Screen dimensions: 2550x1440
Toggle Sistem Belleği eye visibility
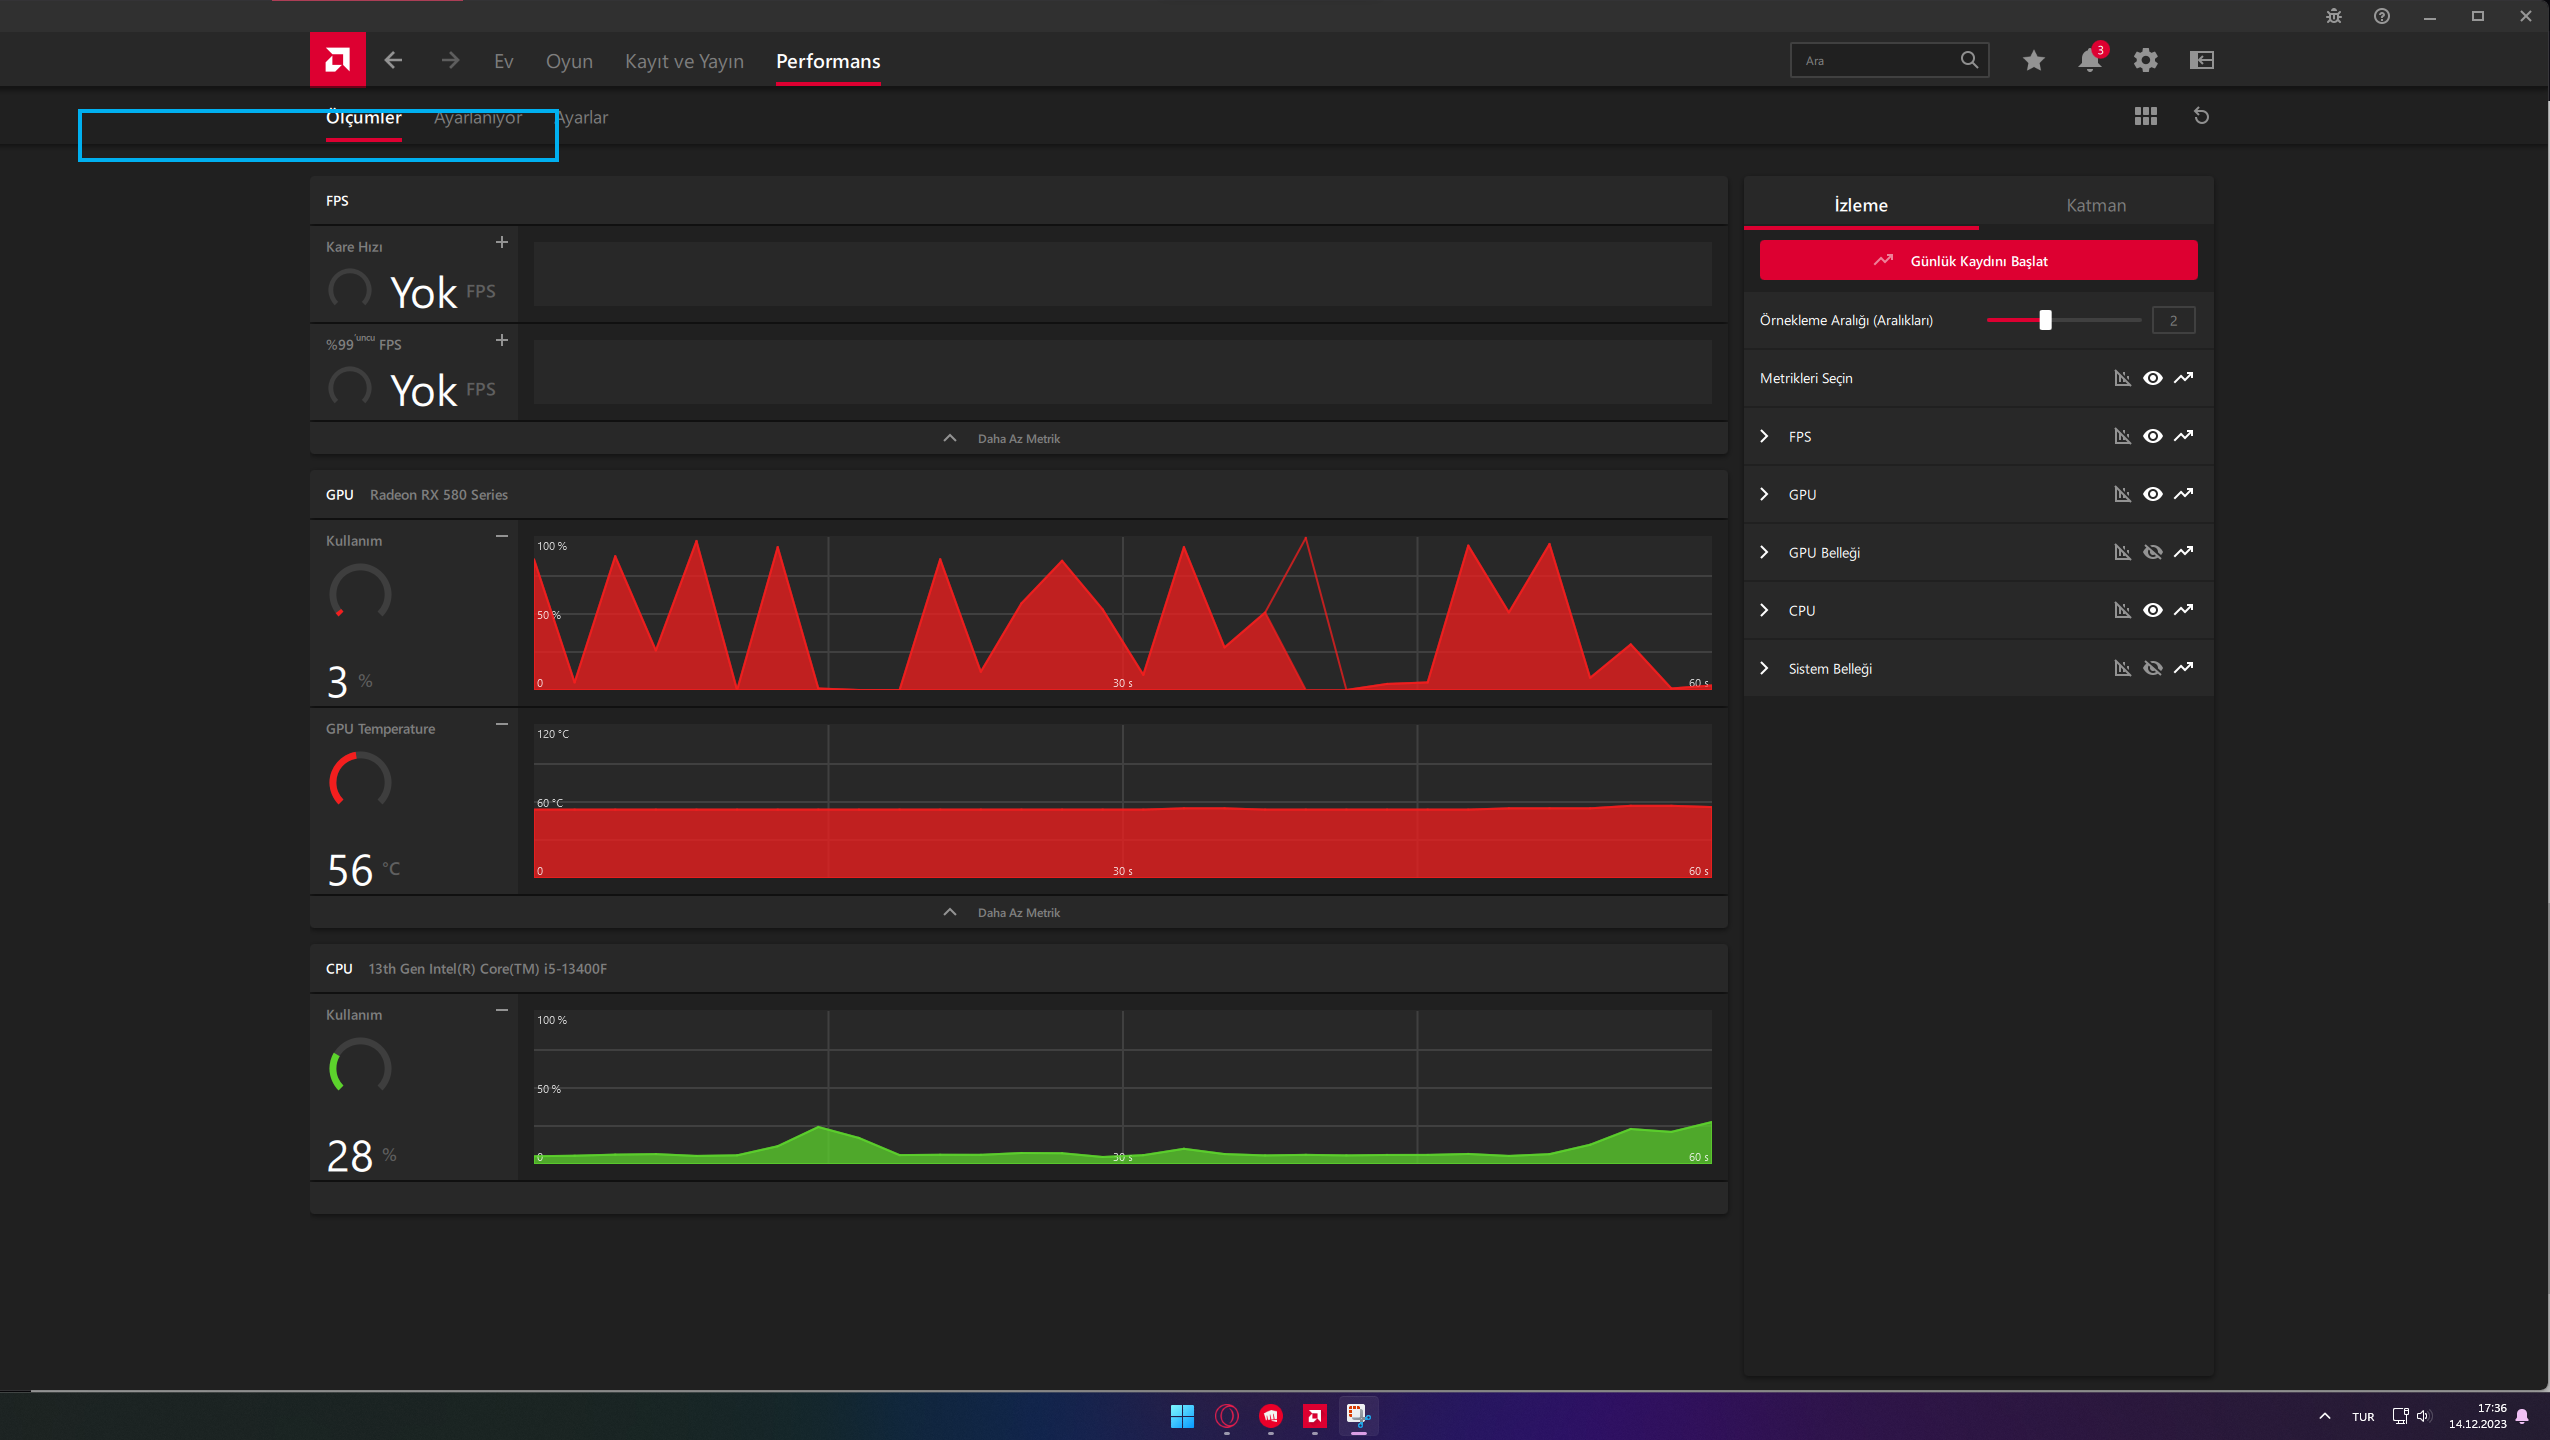click(x=2153, y=668)
